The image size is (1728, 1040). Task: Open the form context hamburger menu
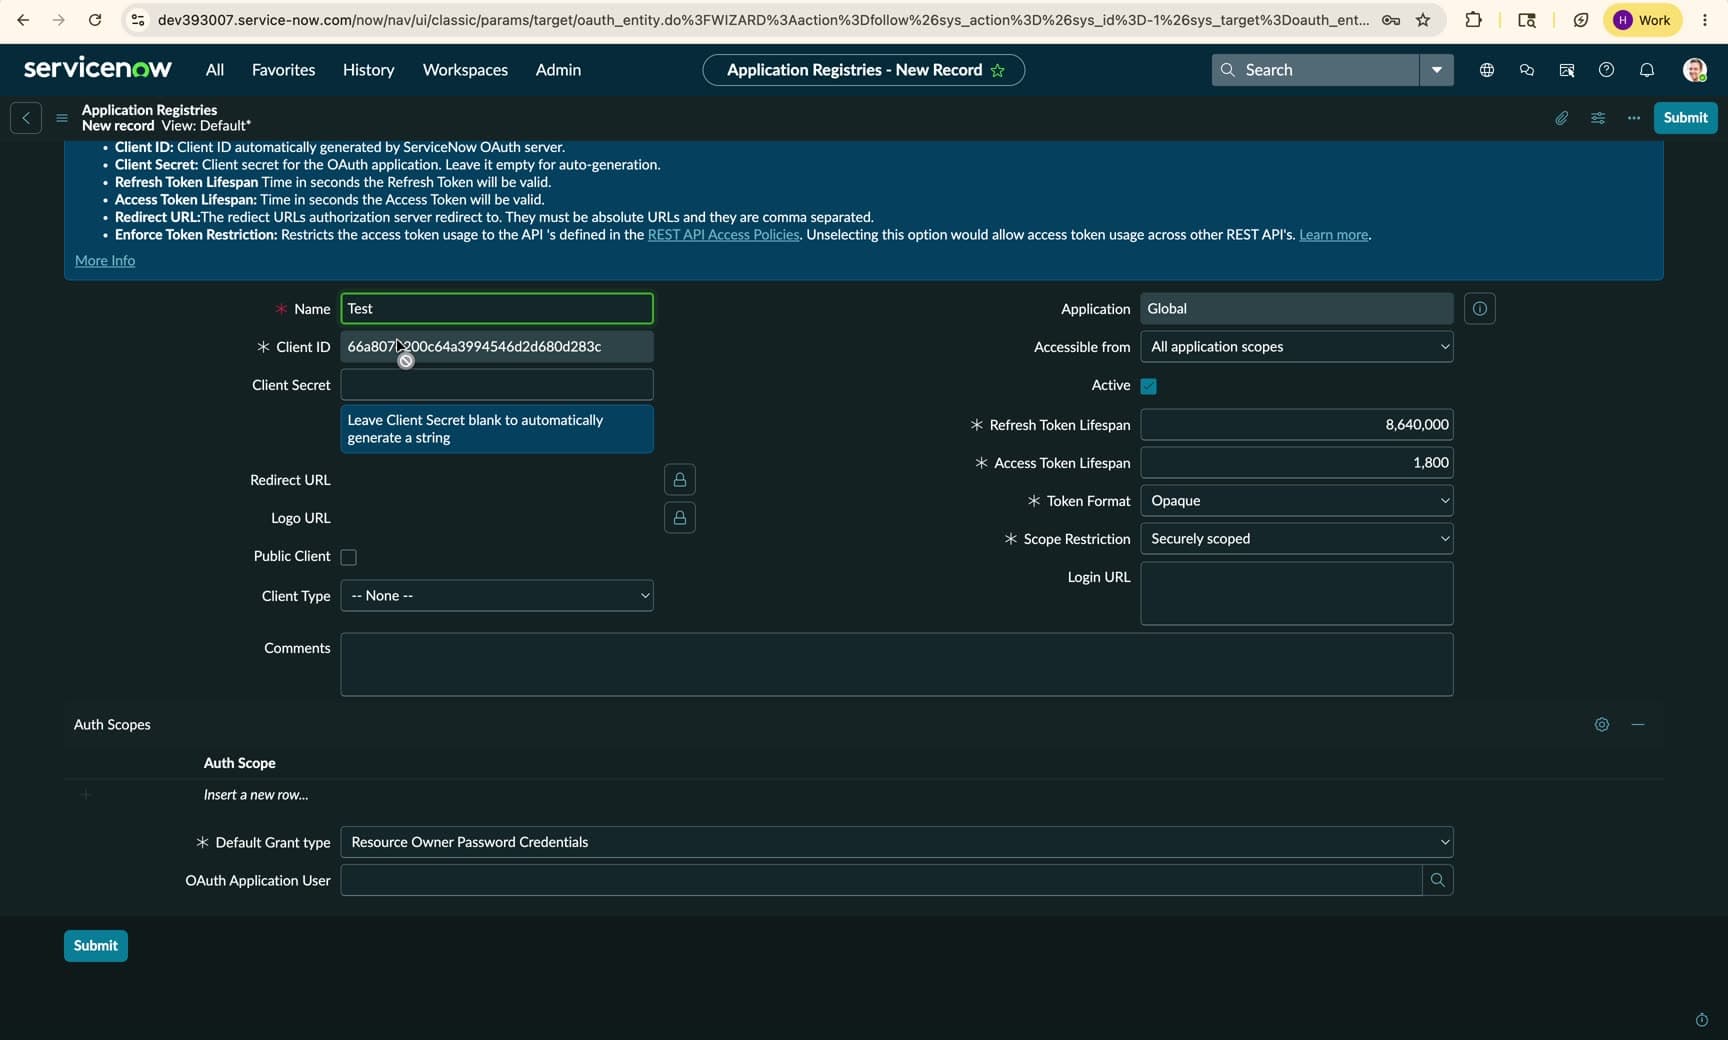[x=62, y=118]
